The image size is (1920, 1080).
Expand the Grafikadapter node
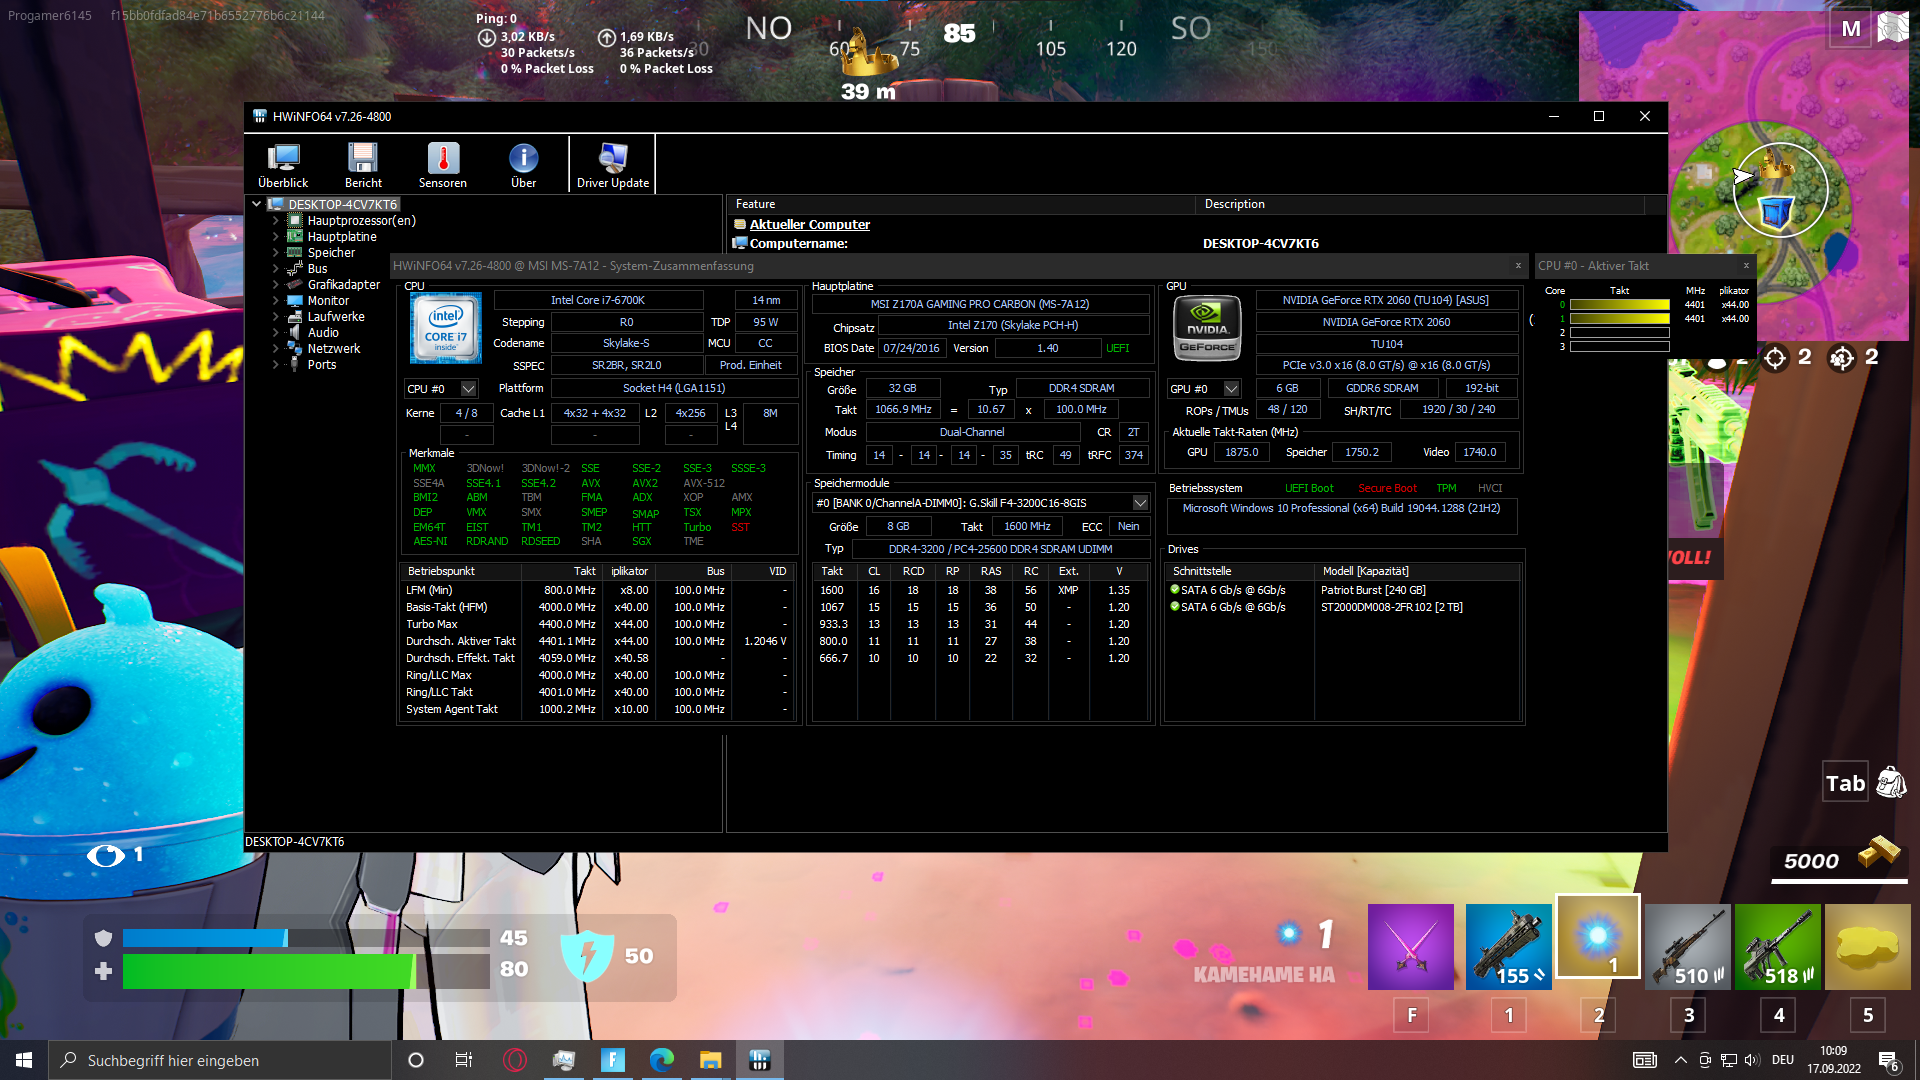point(276,285)
